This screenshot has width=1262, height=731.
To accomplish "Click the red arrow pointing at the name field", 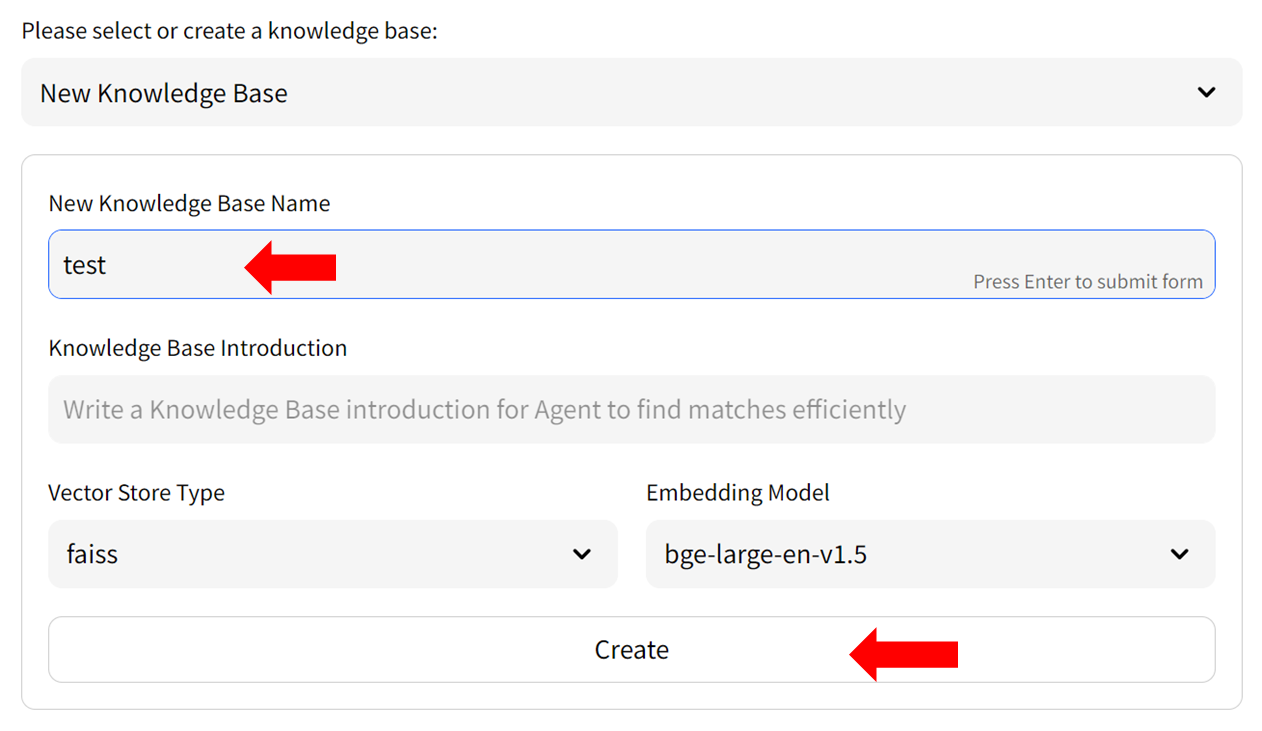I will point(291,267).
